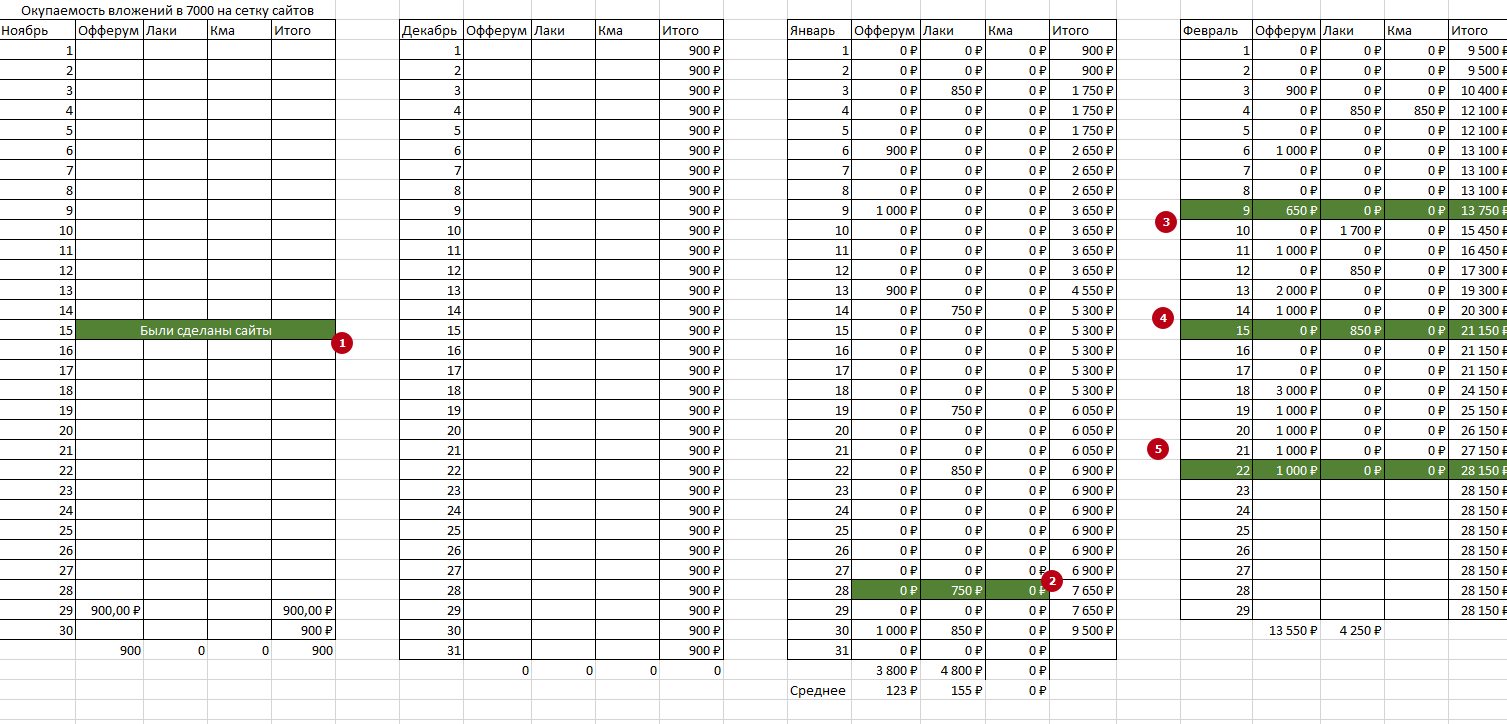This screenshot has height=724, width=1507.
Task: Select the '155 ₽' average cell
Action: (x=952, y=690)
